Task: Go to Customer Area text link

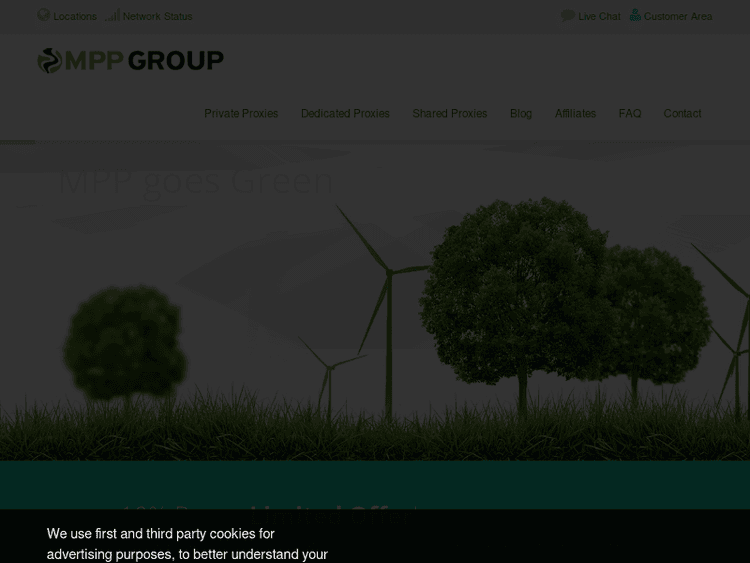Action: pos(677,16)
